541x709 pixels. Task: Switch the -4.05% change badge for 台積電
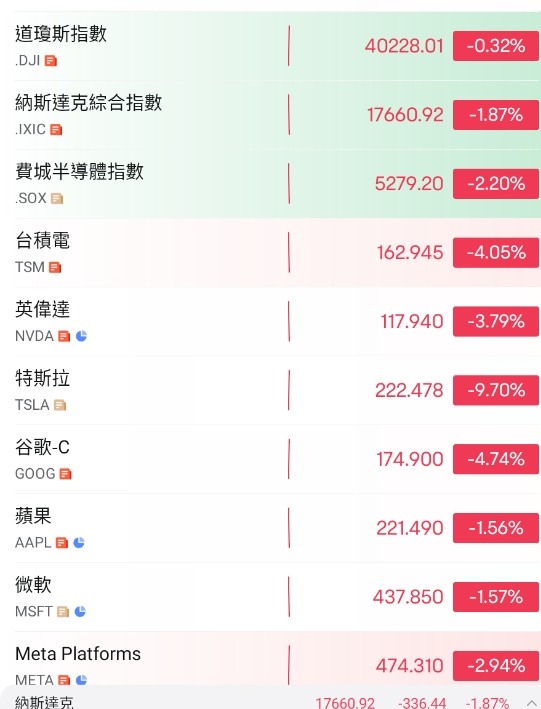click(x=496, y=252)
